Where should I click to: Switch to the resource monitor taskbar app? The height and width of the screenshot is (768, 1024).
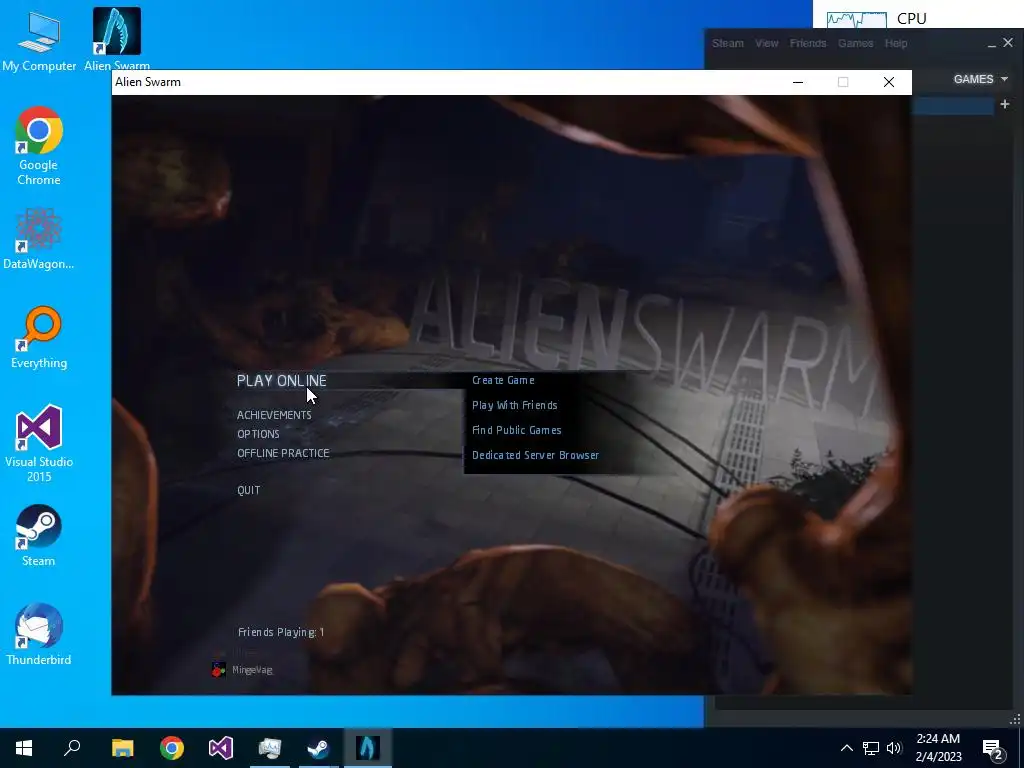[270, 748]
